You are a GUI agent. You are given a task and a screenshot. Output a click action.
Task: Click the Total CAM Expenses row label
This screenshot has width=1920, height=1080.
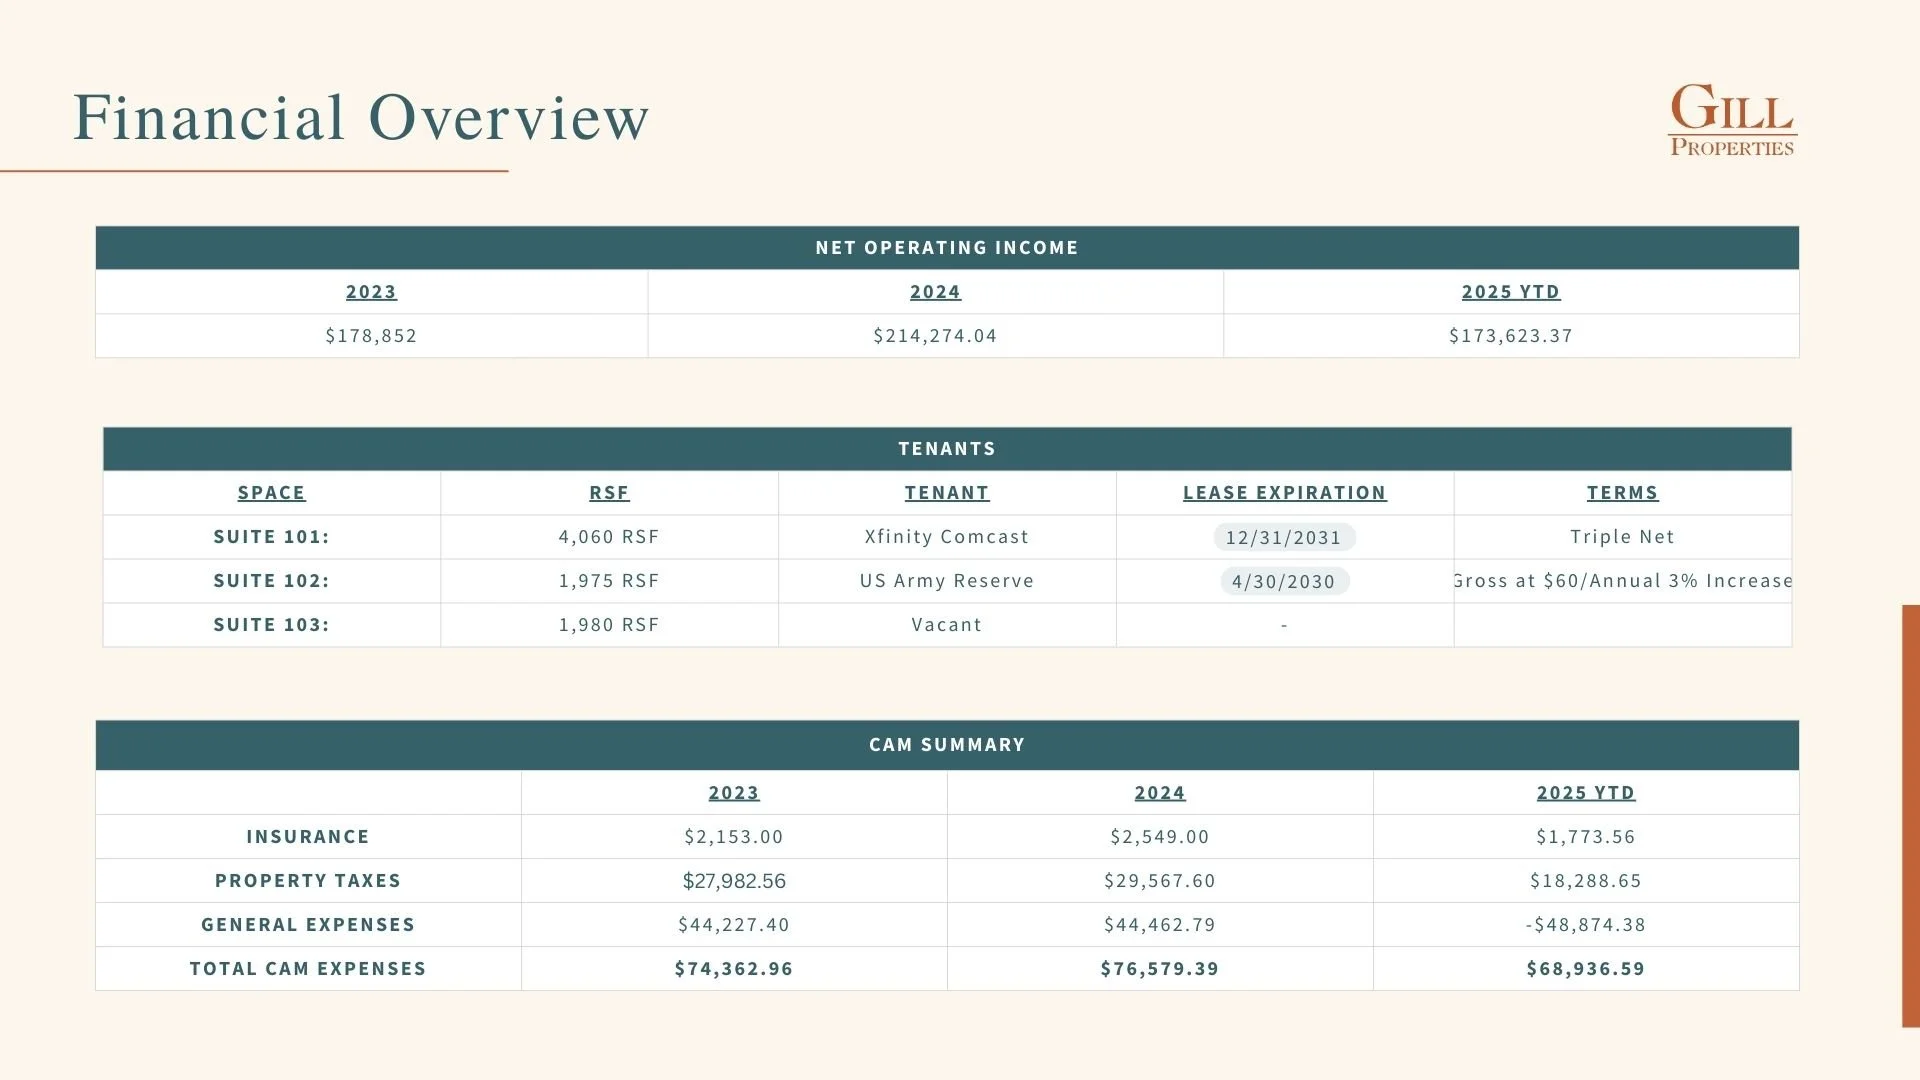308,969
